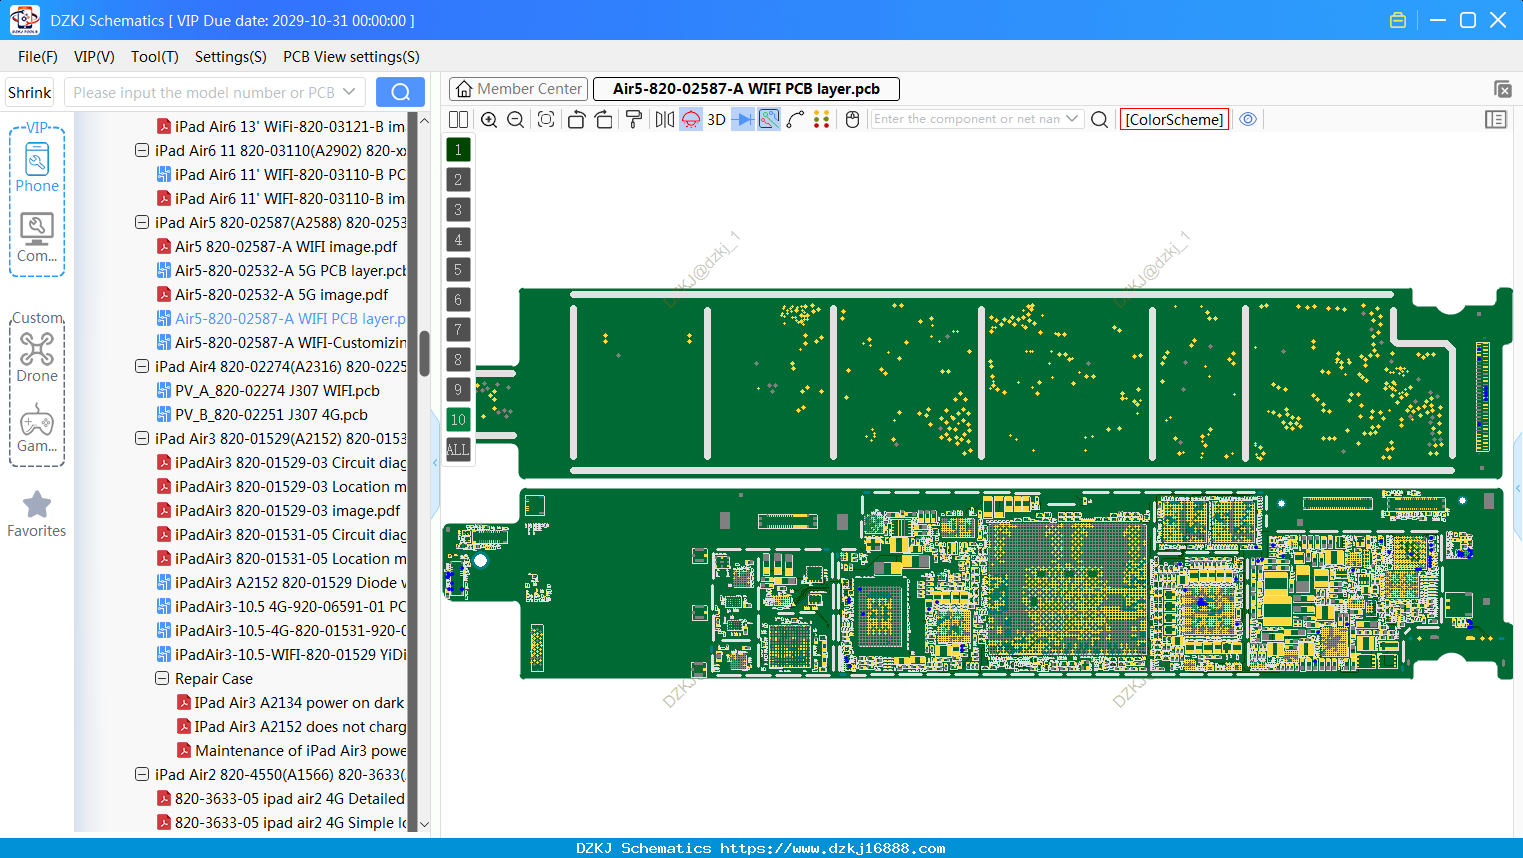Click the Shrink button

(30, 92)
